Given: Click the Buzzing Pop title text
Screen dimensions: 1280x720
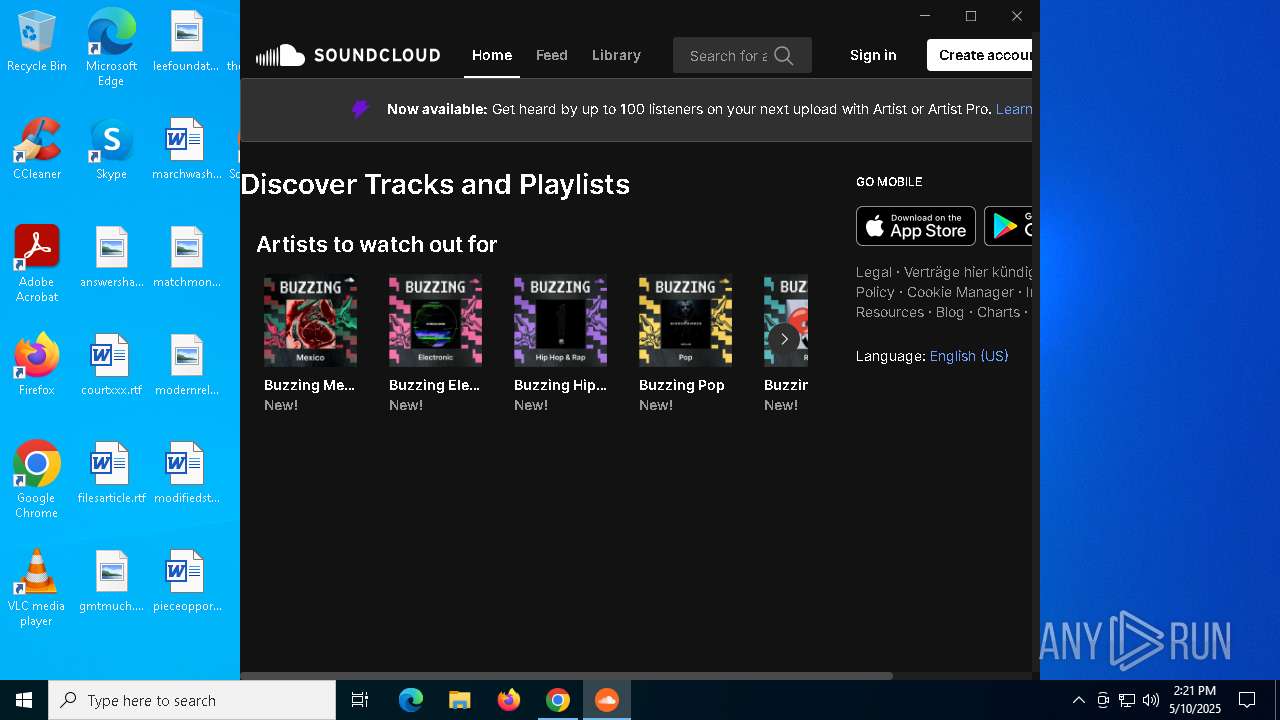Looking at the screenshot, I should tap(682, 385).
